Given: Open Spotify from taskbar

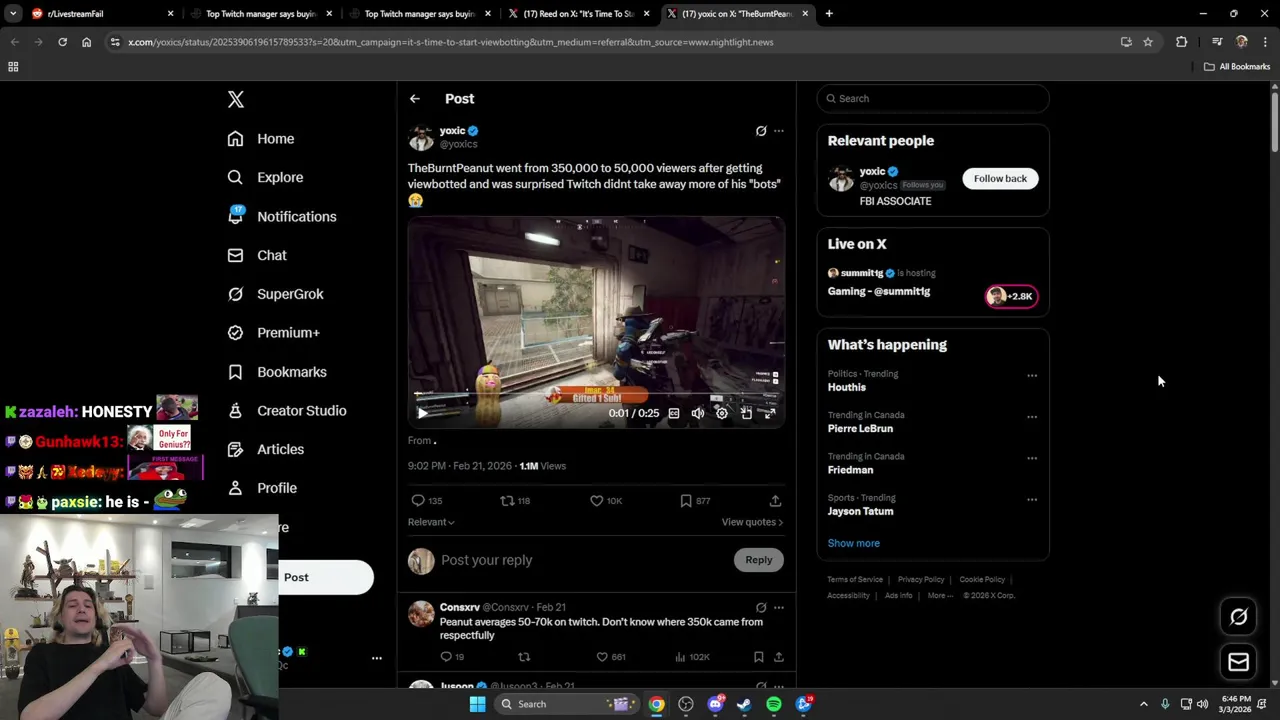Looking at the screenshot, I should [774, 704].
